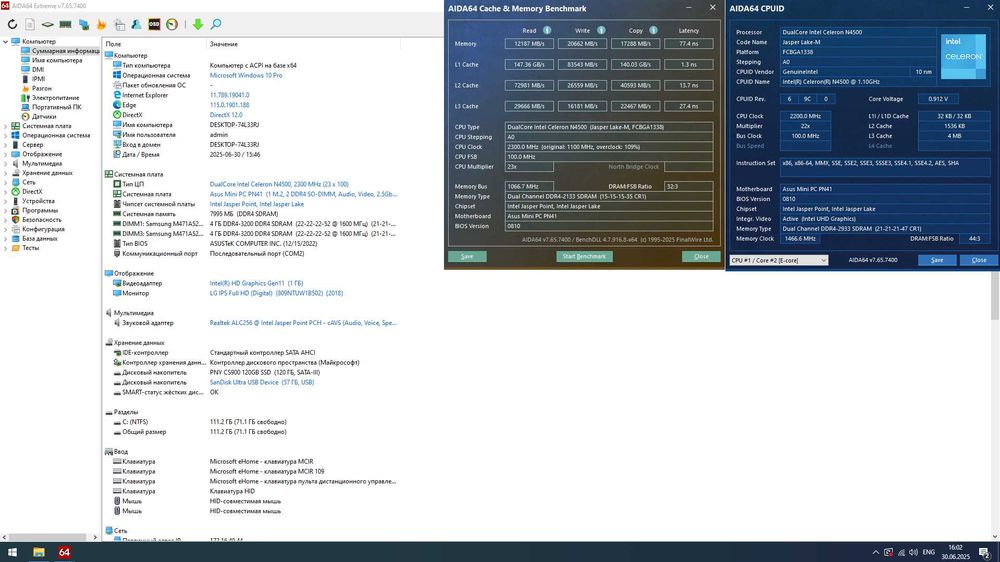Click Close in the Benchmark window
The width and height of the screenshot is (1000, 562).
pos(701,256)
